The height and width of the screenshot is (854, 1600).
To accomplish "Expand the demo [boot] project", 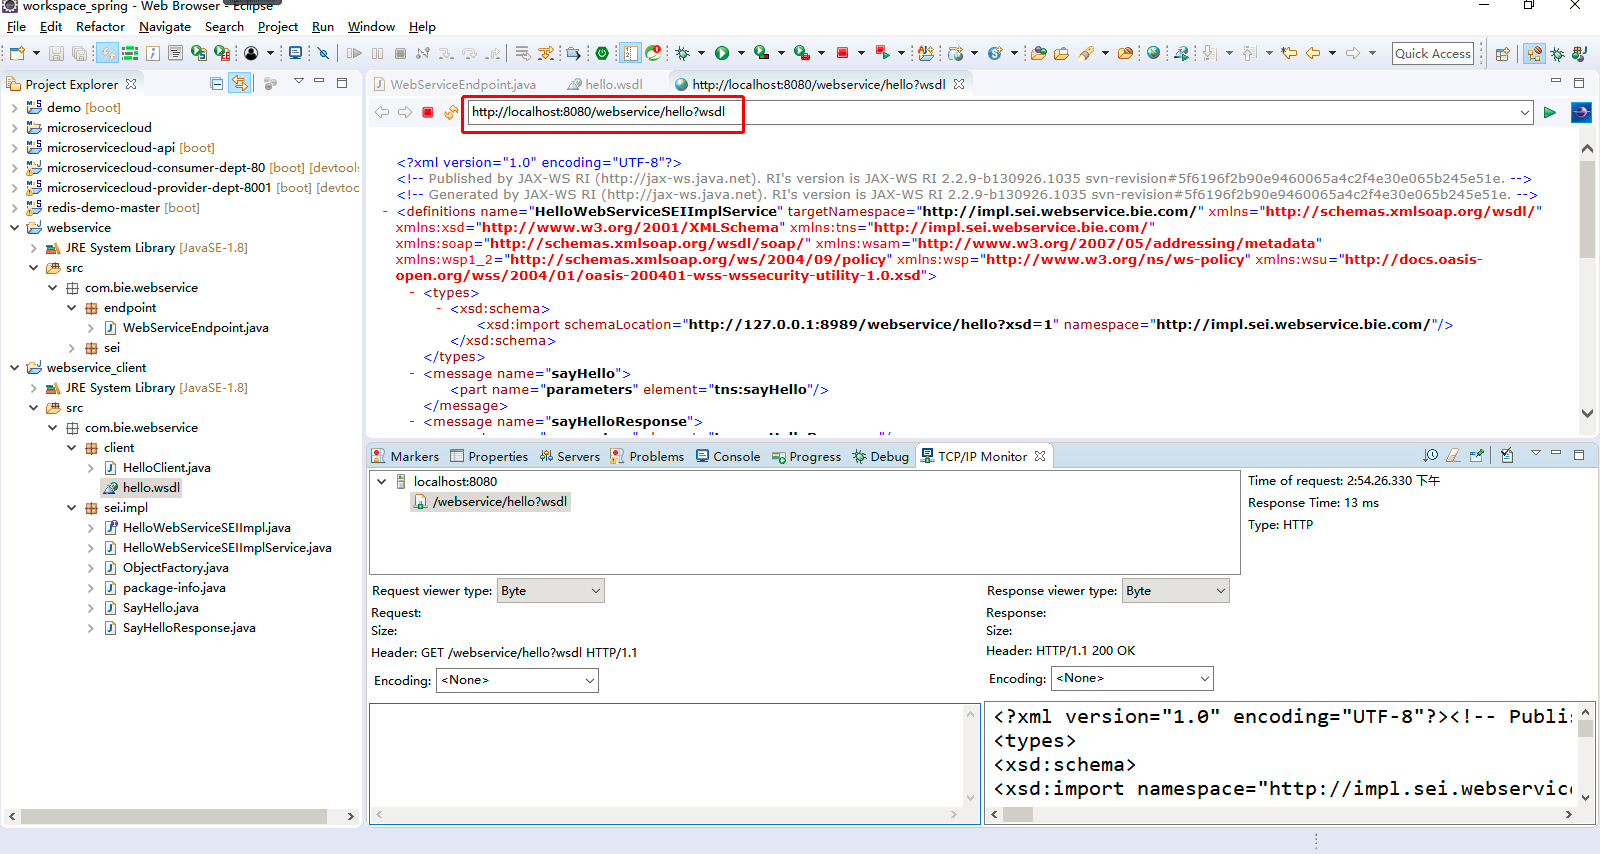I will [14, 108].
